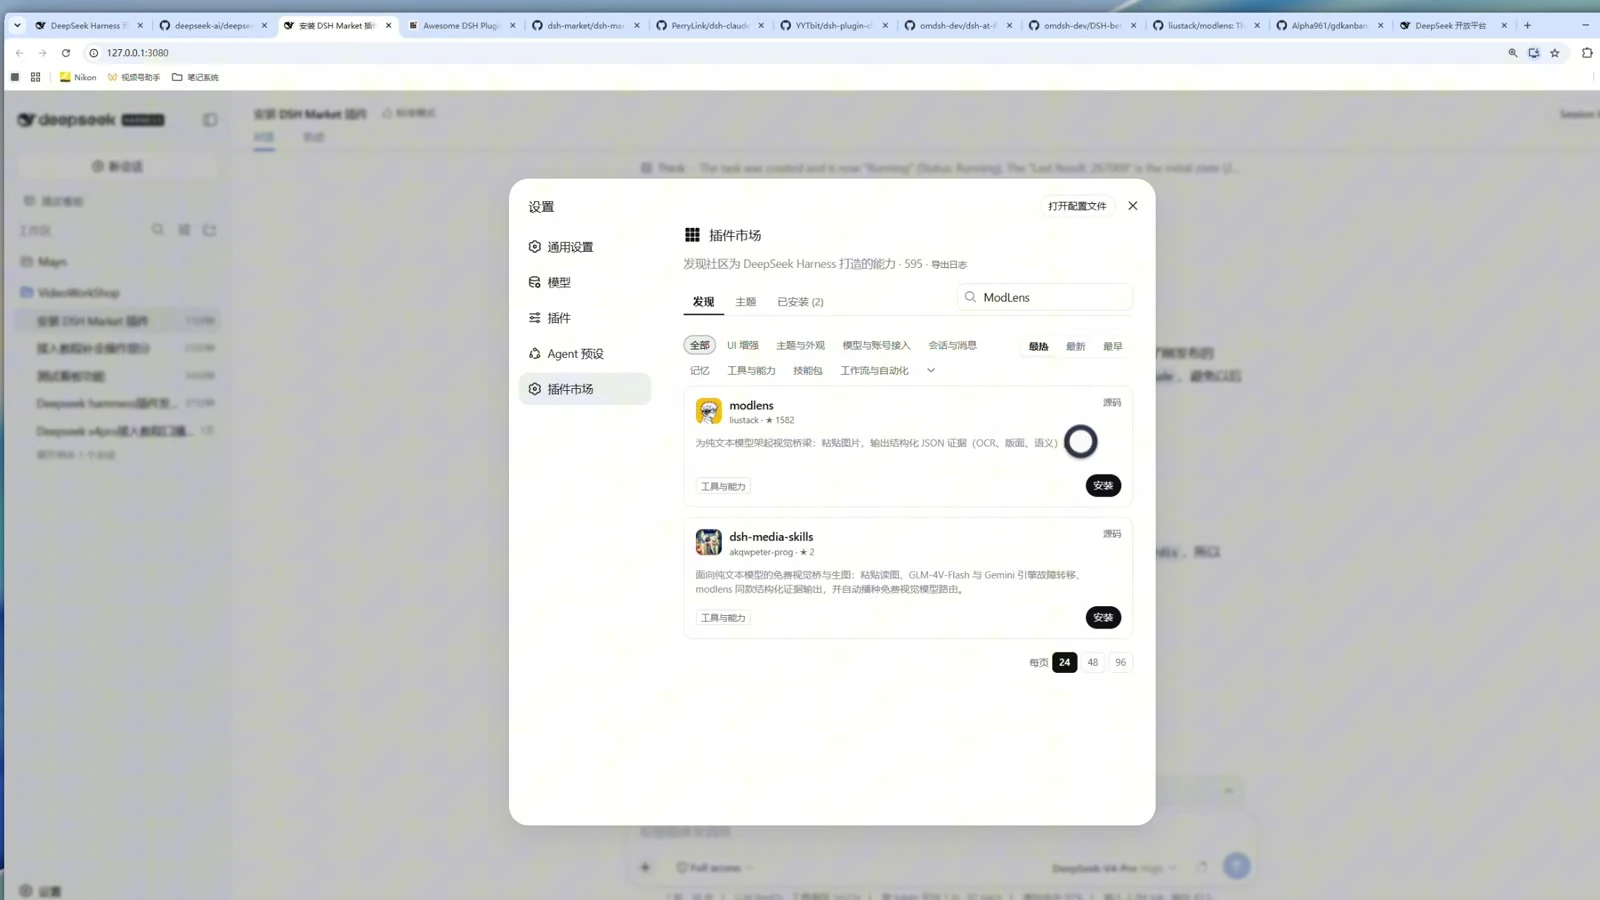Image resolution: width=1600 pixels, height=900 pixels.
Task: Open a new browser tab with the plus
Action: tap(1527, 25)
